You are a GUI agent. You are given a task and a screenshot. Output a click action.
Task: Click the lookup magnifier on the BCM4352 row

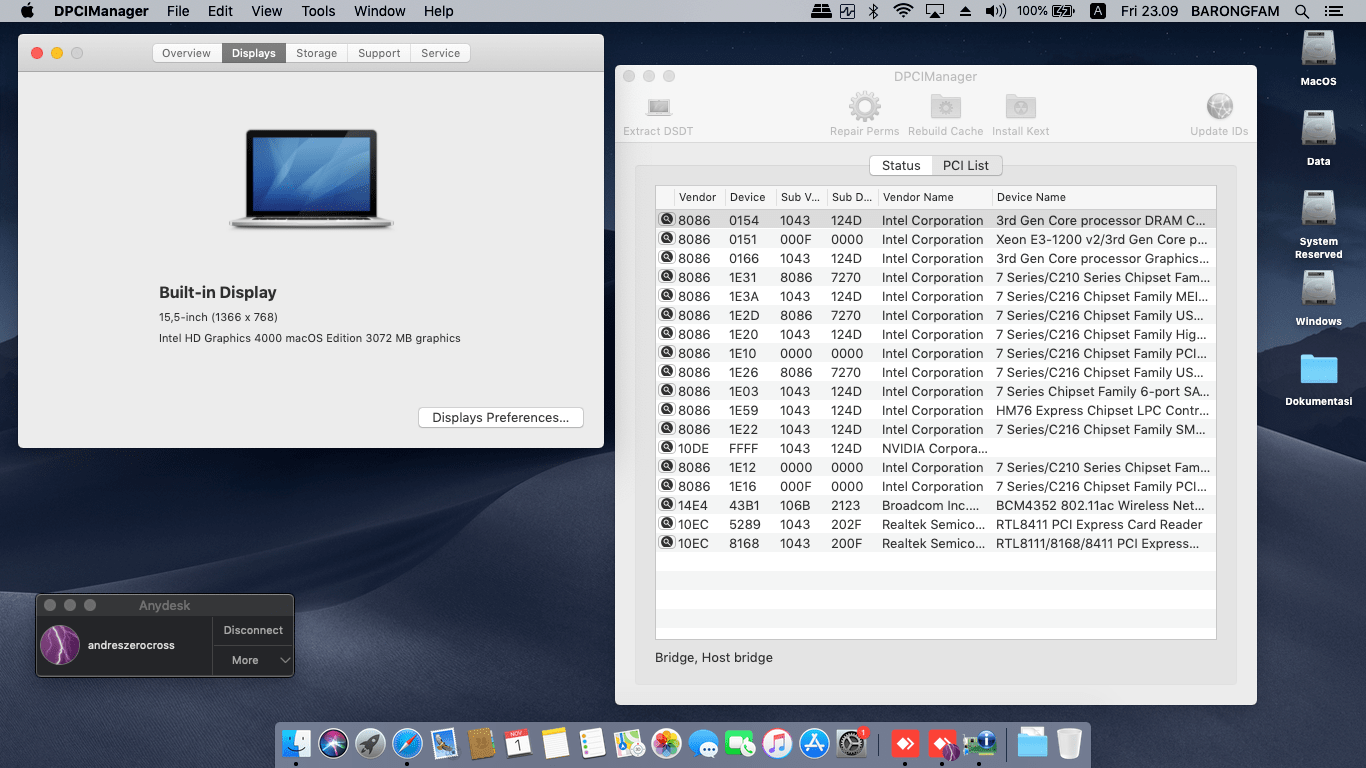tap(667, 505)
